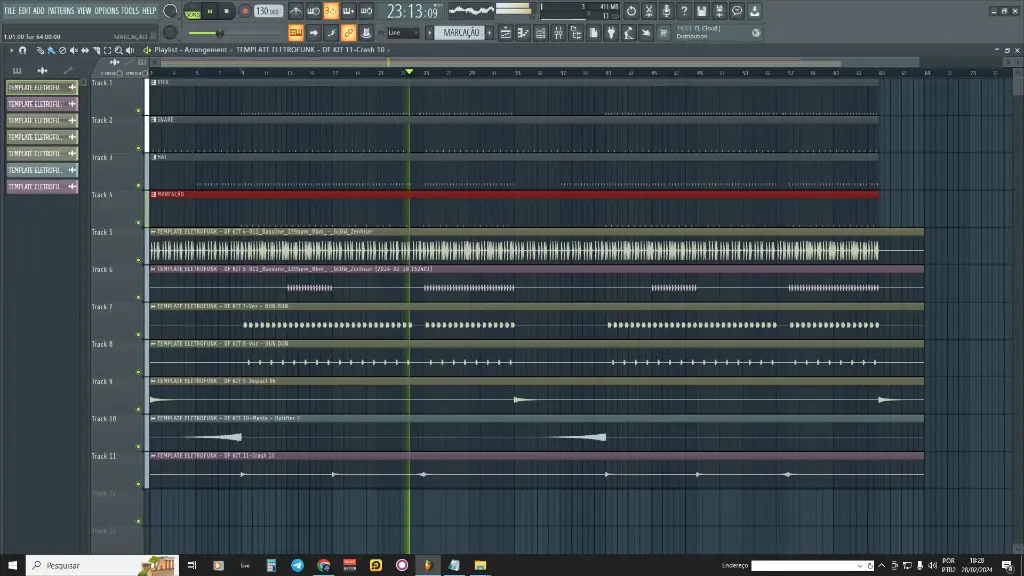Open the Channel rack view icon
Viewport: 1024px width, 576px height.
[541, 33]
